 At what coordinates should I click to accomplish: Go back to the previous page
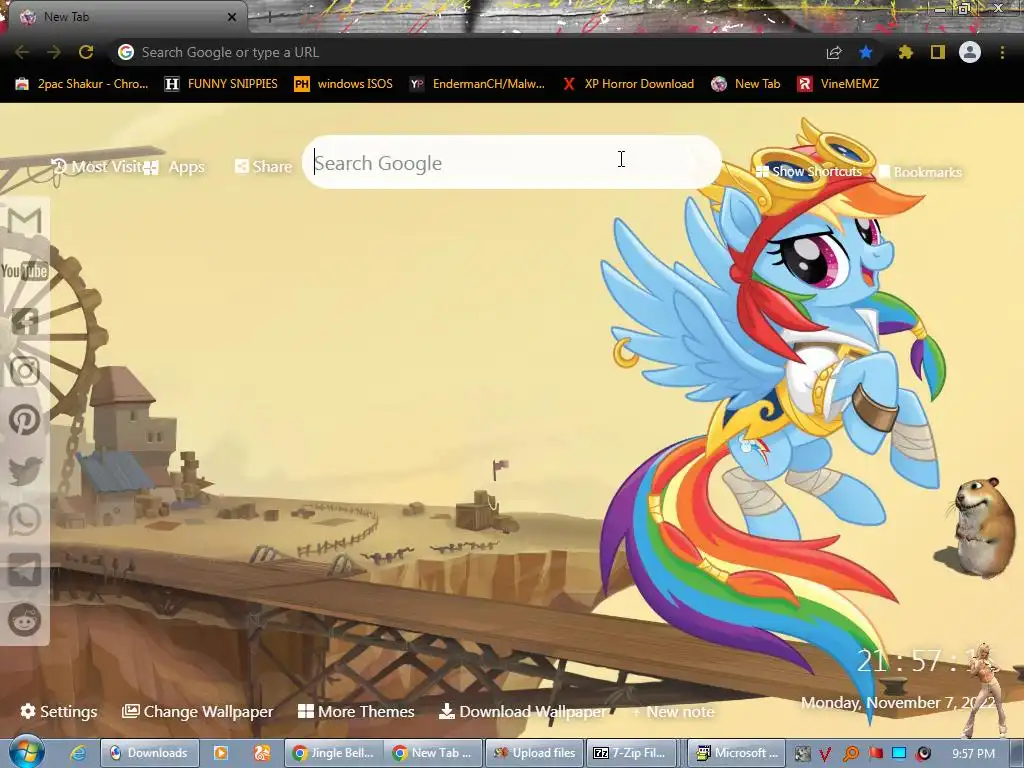(22, 52)
